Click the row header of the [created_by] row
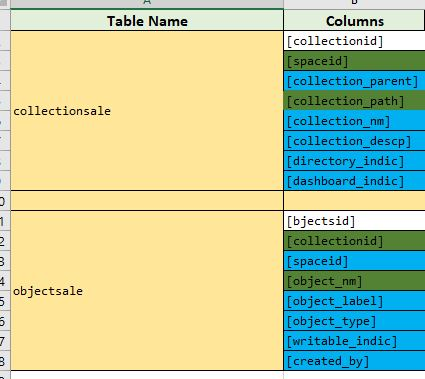The height and width of the screenshot is (379, 425). [5, 361]
